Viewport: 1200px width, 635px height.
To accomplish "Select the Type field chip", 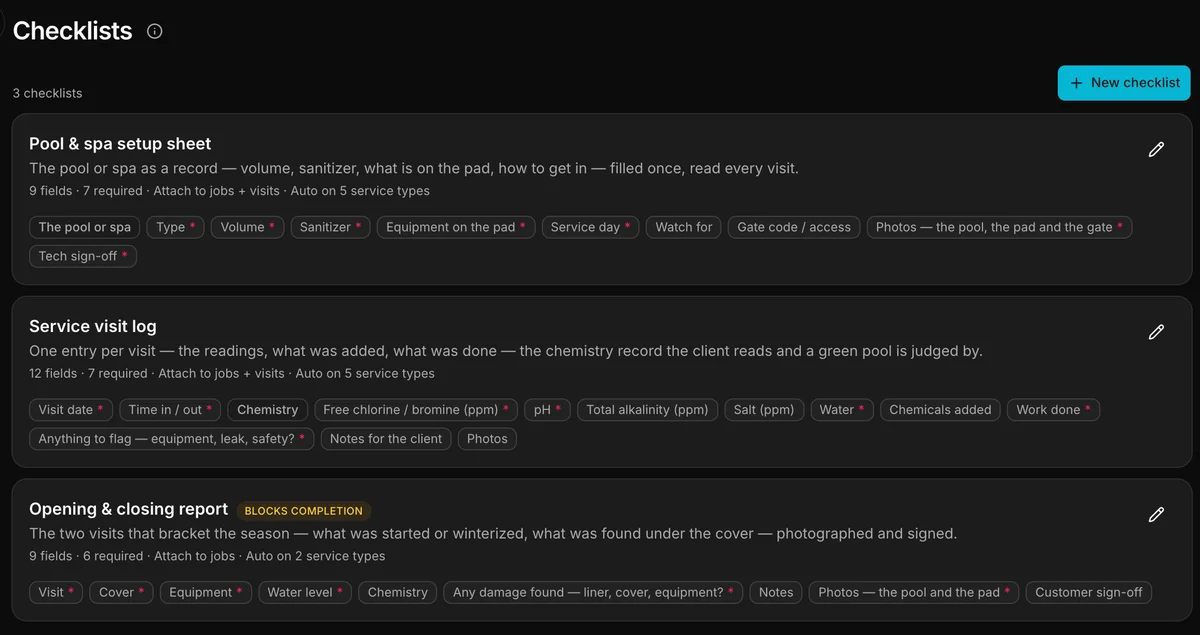I will [176, 227].
